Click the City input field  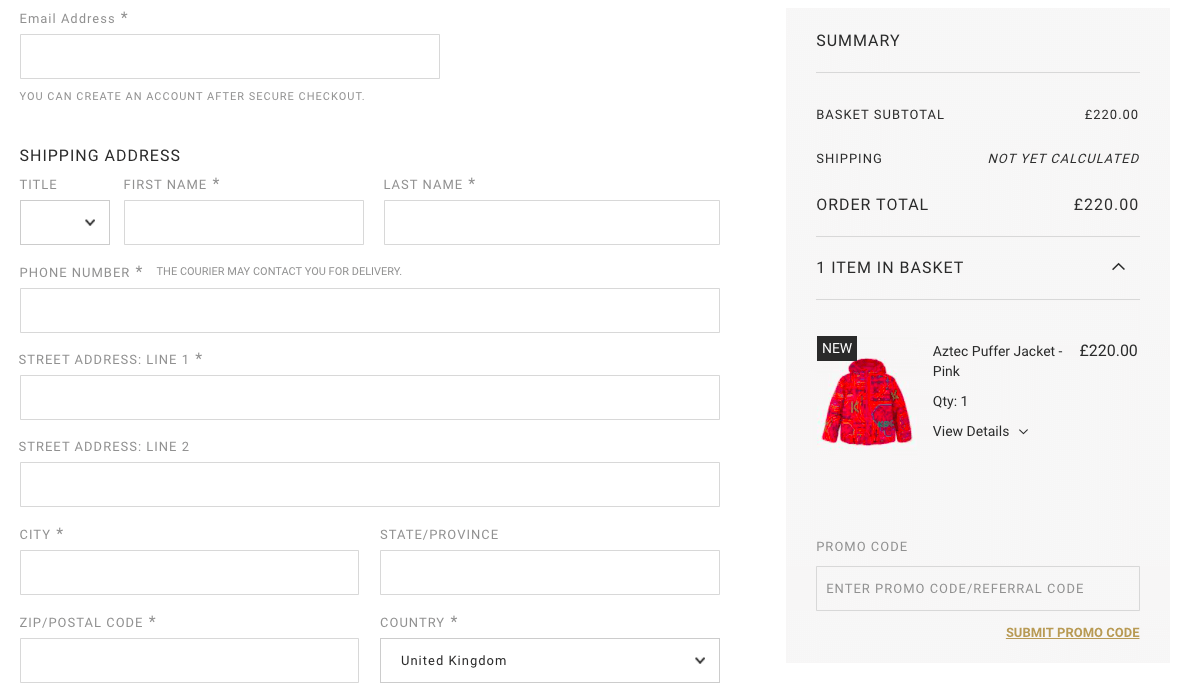point(189,572)
